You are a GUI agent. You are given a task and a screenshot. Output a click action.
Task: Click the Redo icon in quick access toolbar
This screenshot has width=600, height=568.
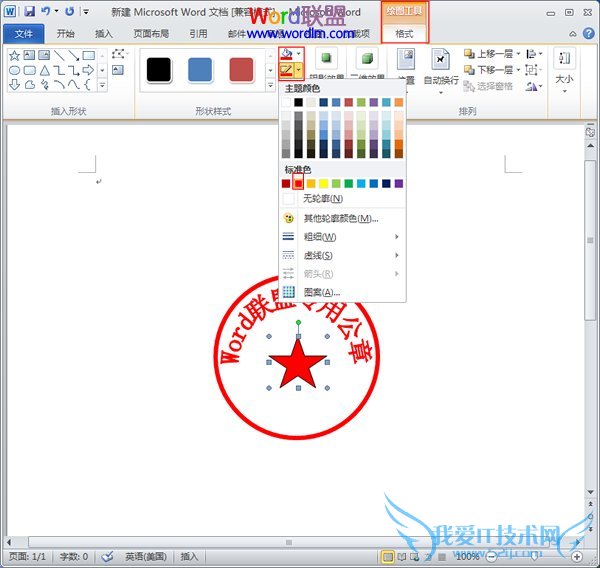coord(69,11)
